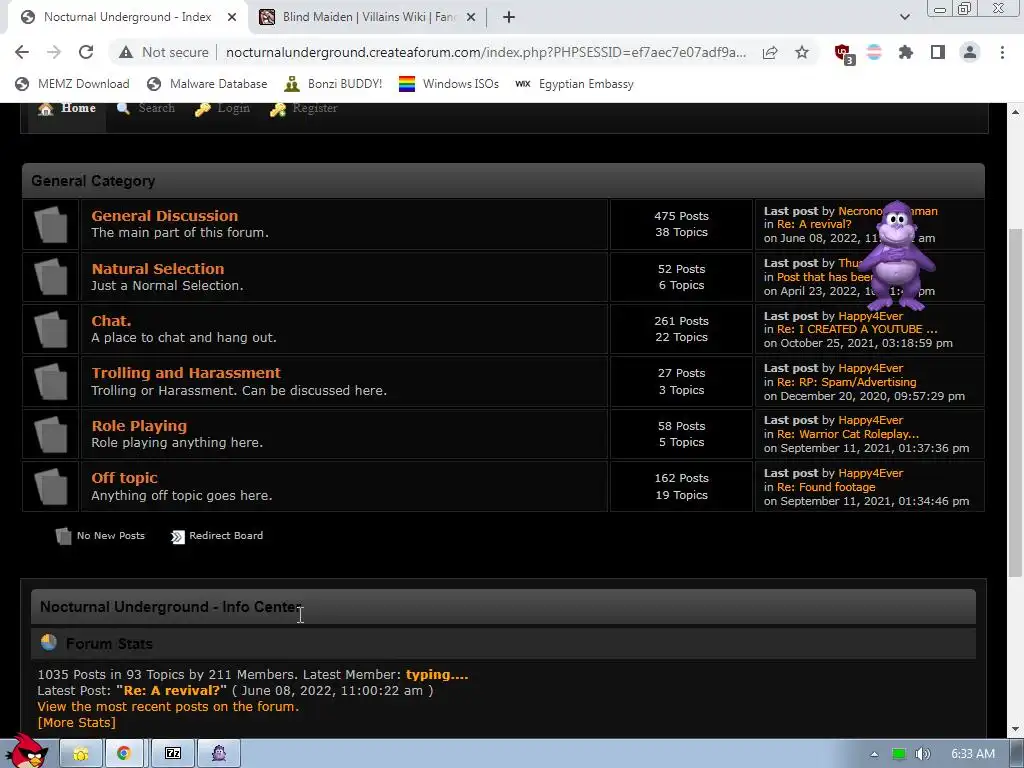Reload the current page
This screenshot has height=768, width=1024.
tap(86, 52)
